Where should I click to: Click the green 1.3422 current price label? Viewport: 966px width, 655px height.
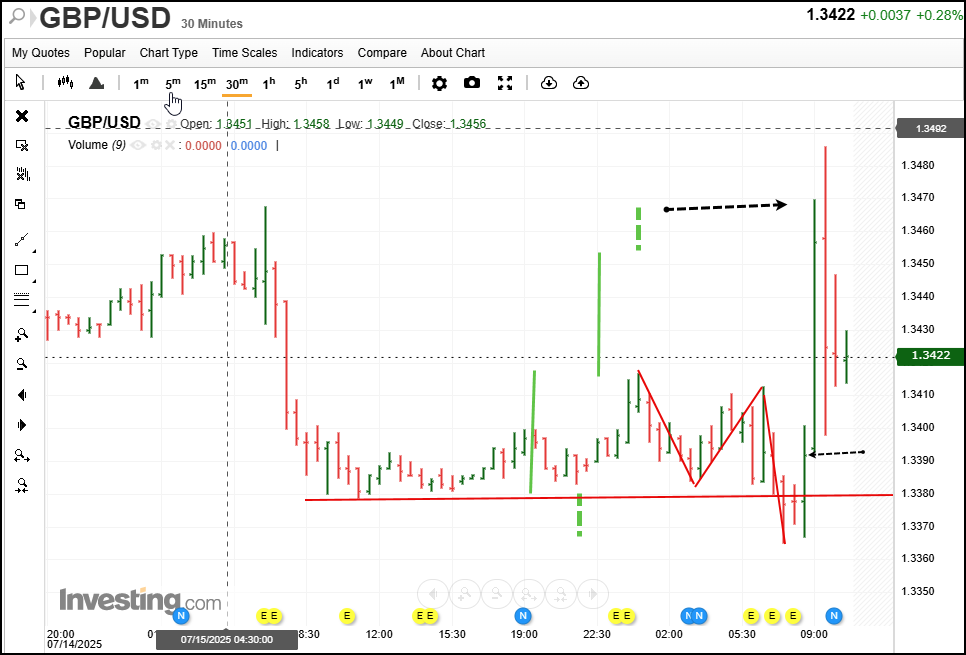click(x=930, y=356)
